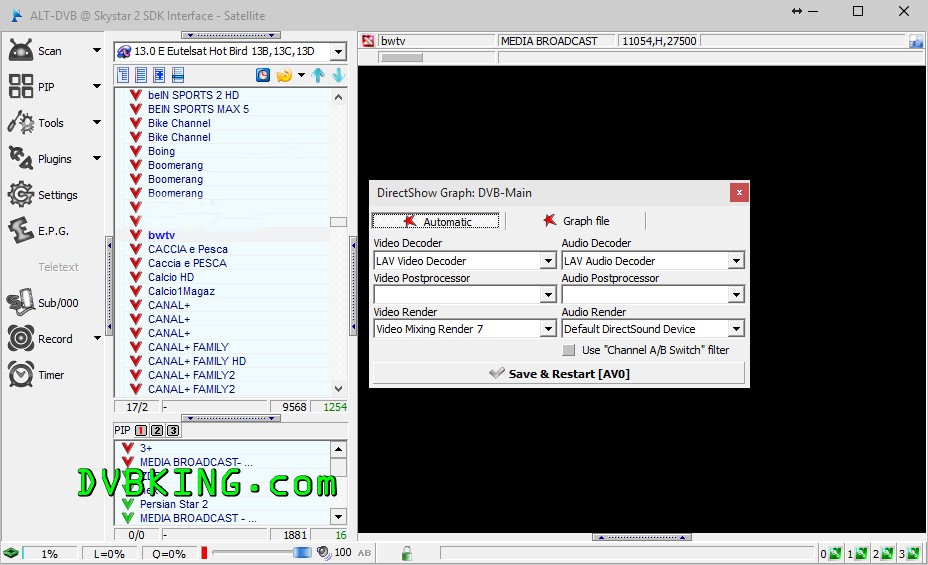Click the green device icon in status bar
The width and height of the screenshot is (928, 565).
pyautogui.click(x=11, y=553)
